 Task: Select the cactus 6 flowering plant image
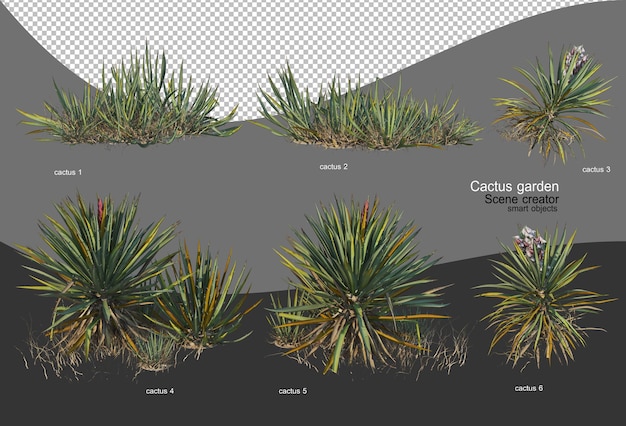coord(543,296)
